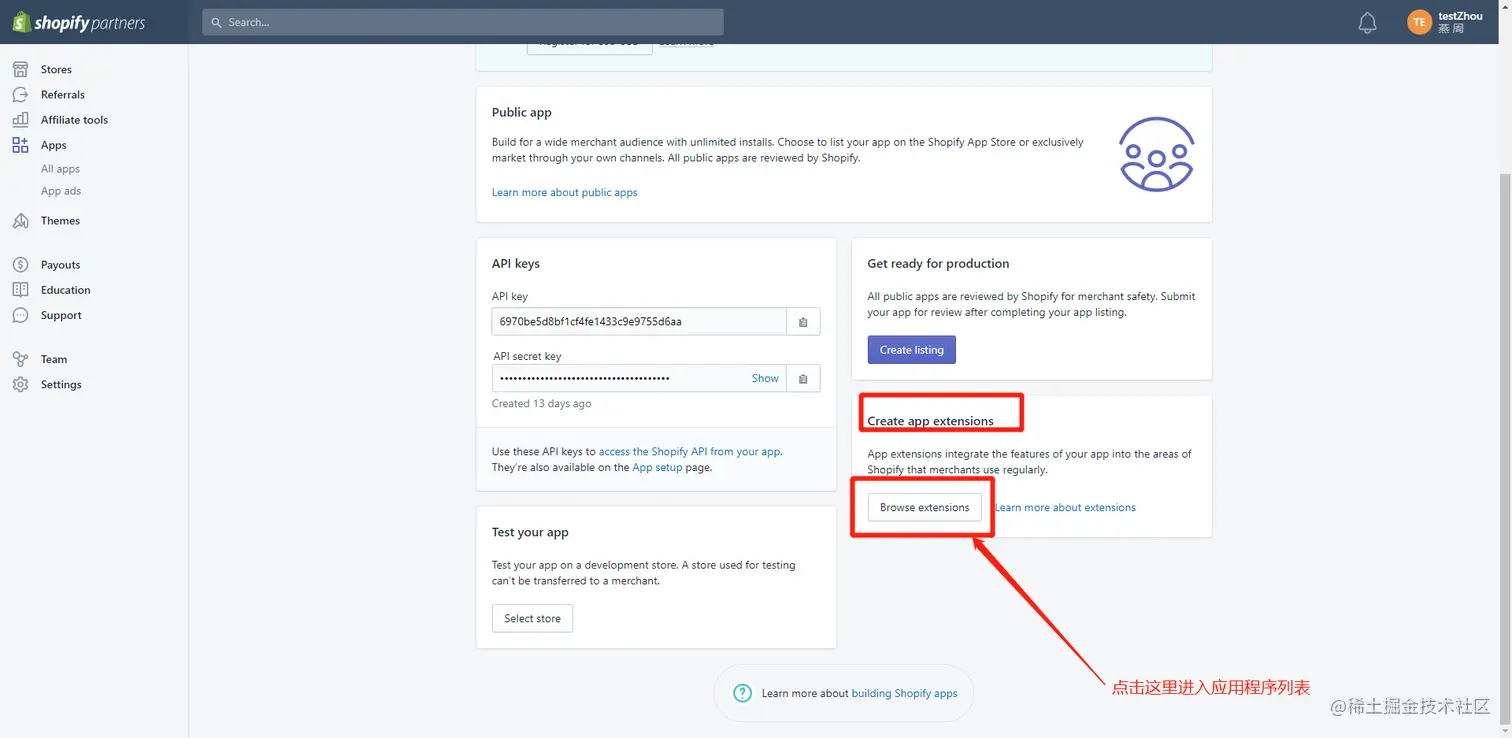Click the search magnifier icon
The height and width of the screenshot is (738, 1512).
(216, 22)
